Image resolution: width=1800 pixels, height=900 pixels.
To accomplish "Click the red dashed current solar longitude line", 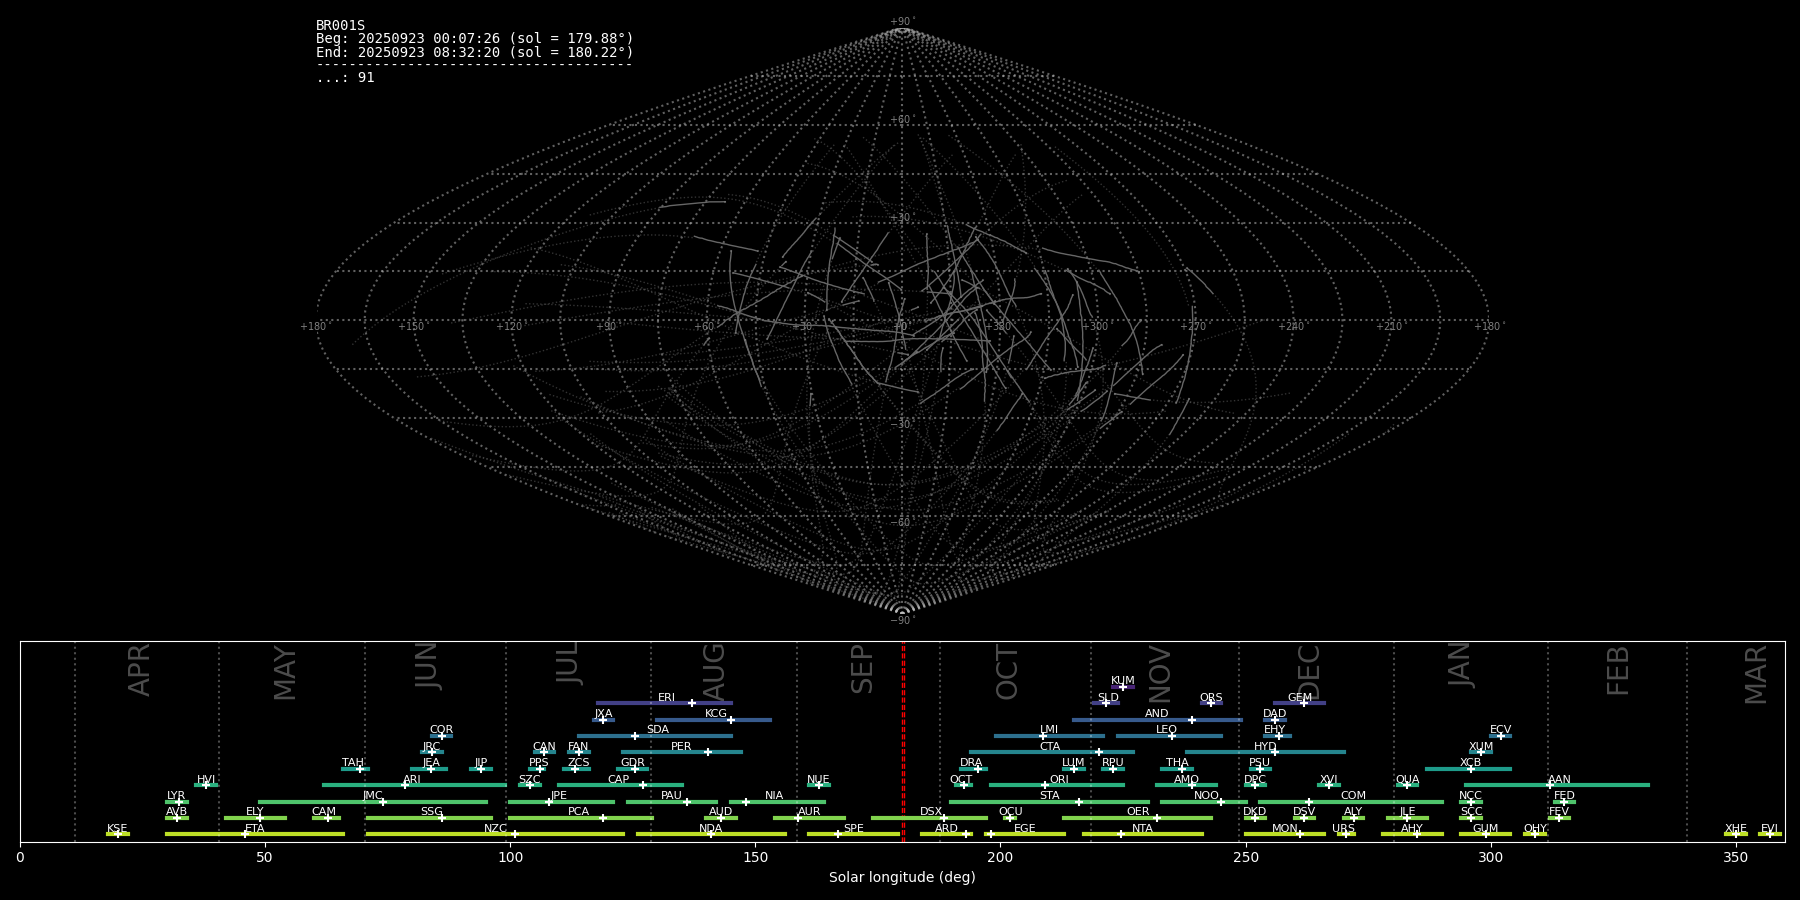I will coord(903,741).
